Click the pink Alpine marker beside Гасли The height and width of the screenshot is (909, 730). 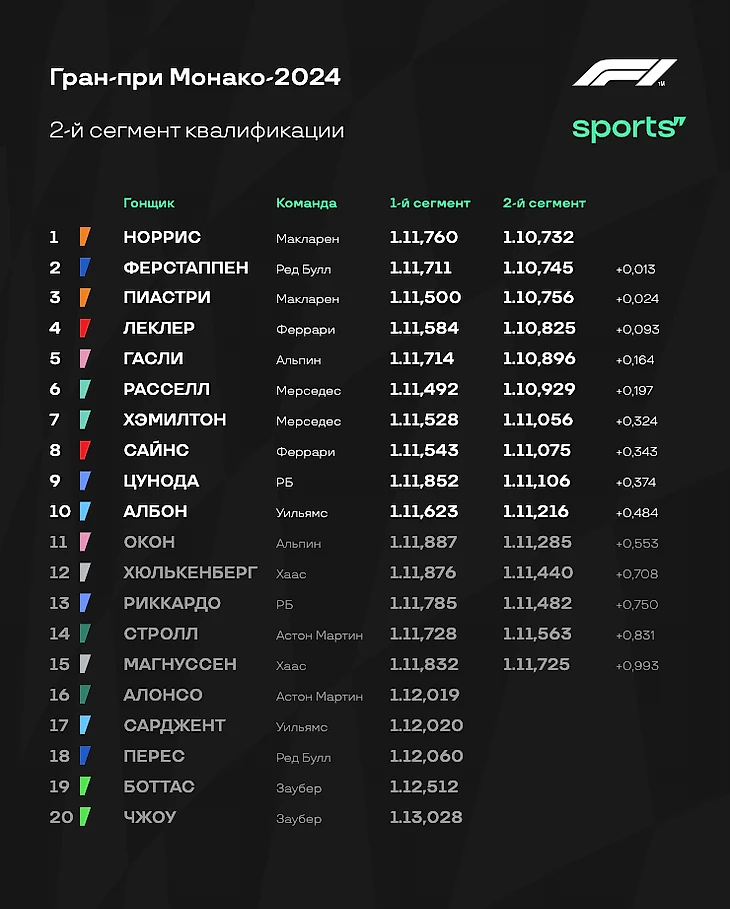tap(85, 358)
